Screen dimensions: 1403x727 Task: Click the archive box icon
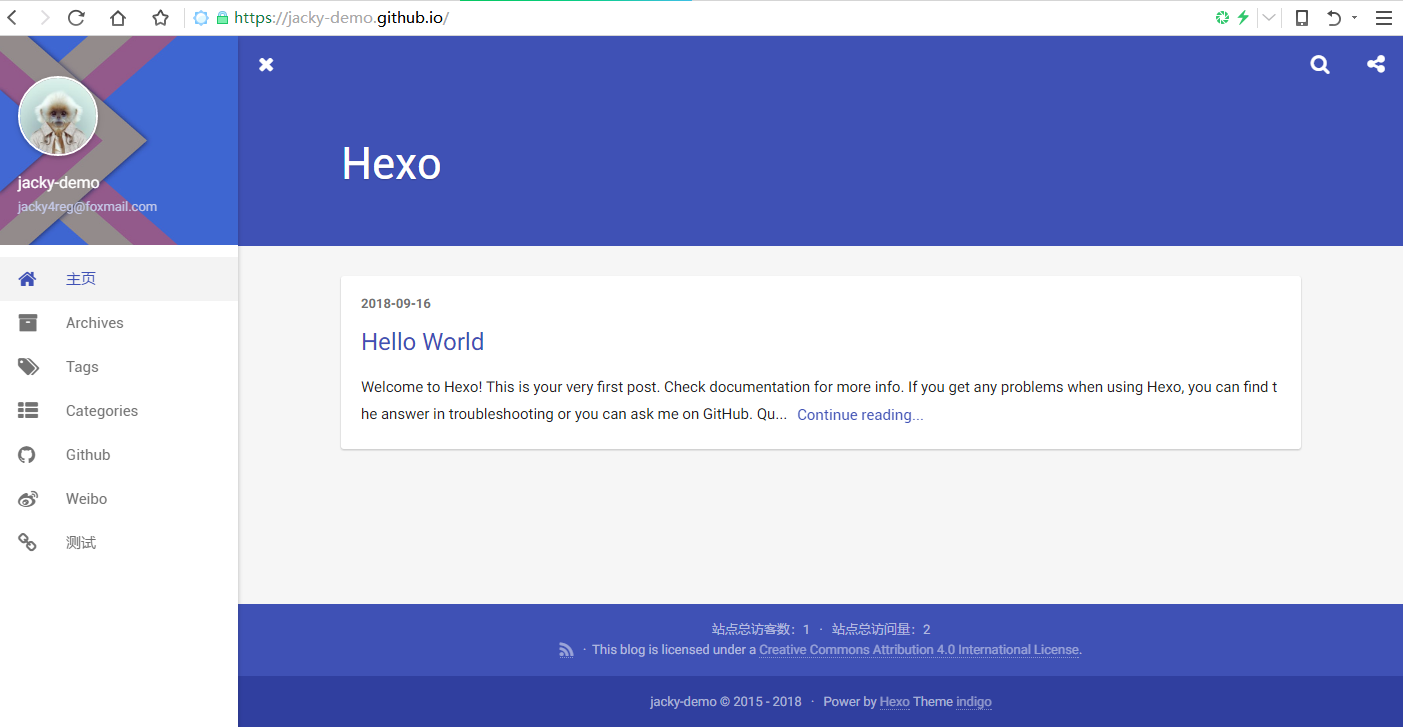[x=28, y=323]
